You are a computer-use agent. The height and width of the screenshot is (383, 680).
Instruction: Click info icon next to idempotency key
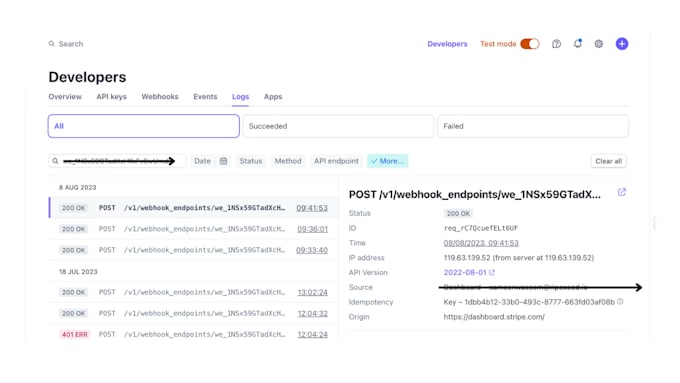coord(620,301)
